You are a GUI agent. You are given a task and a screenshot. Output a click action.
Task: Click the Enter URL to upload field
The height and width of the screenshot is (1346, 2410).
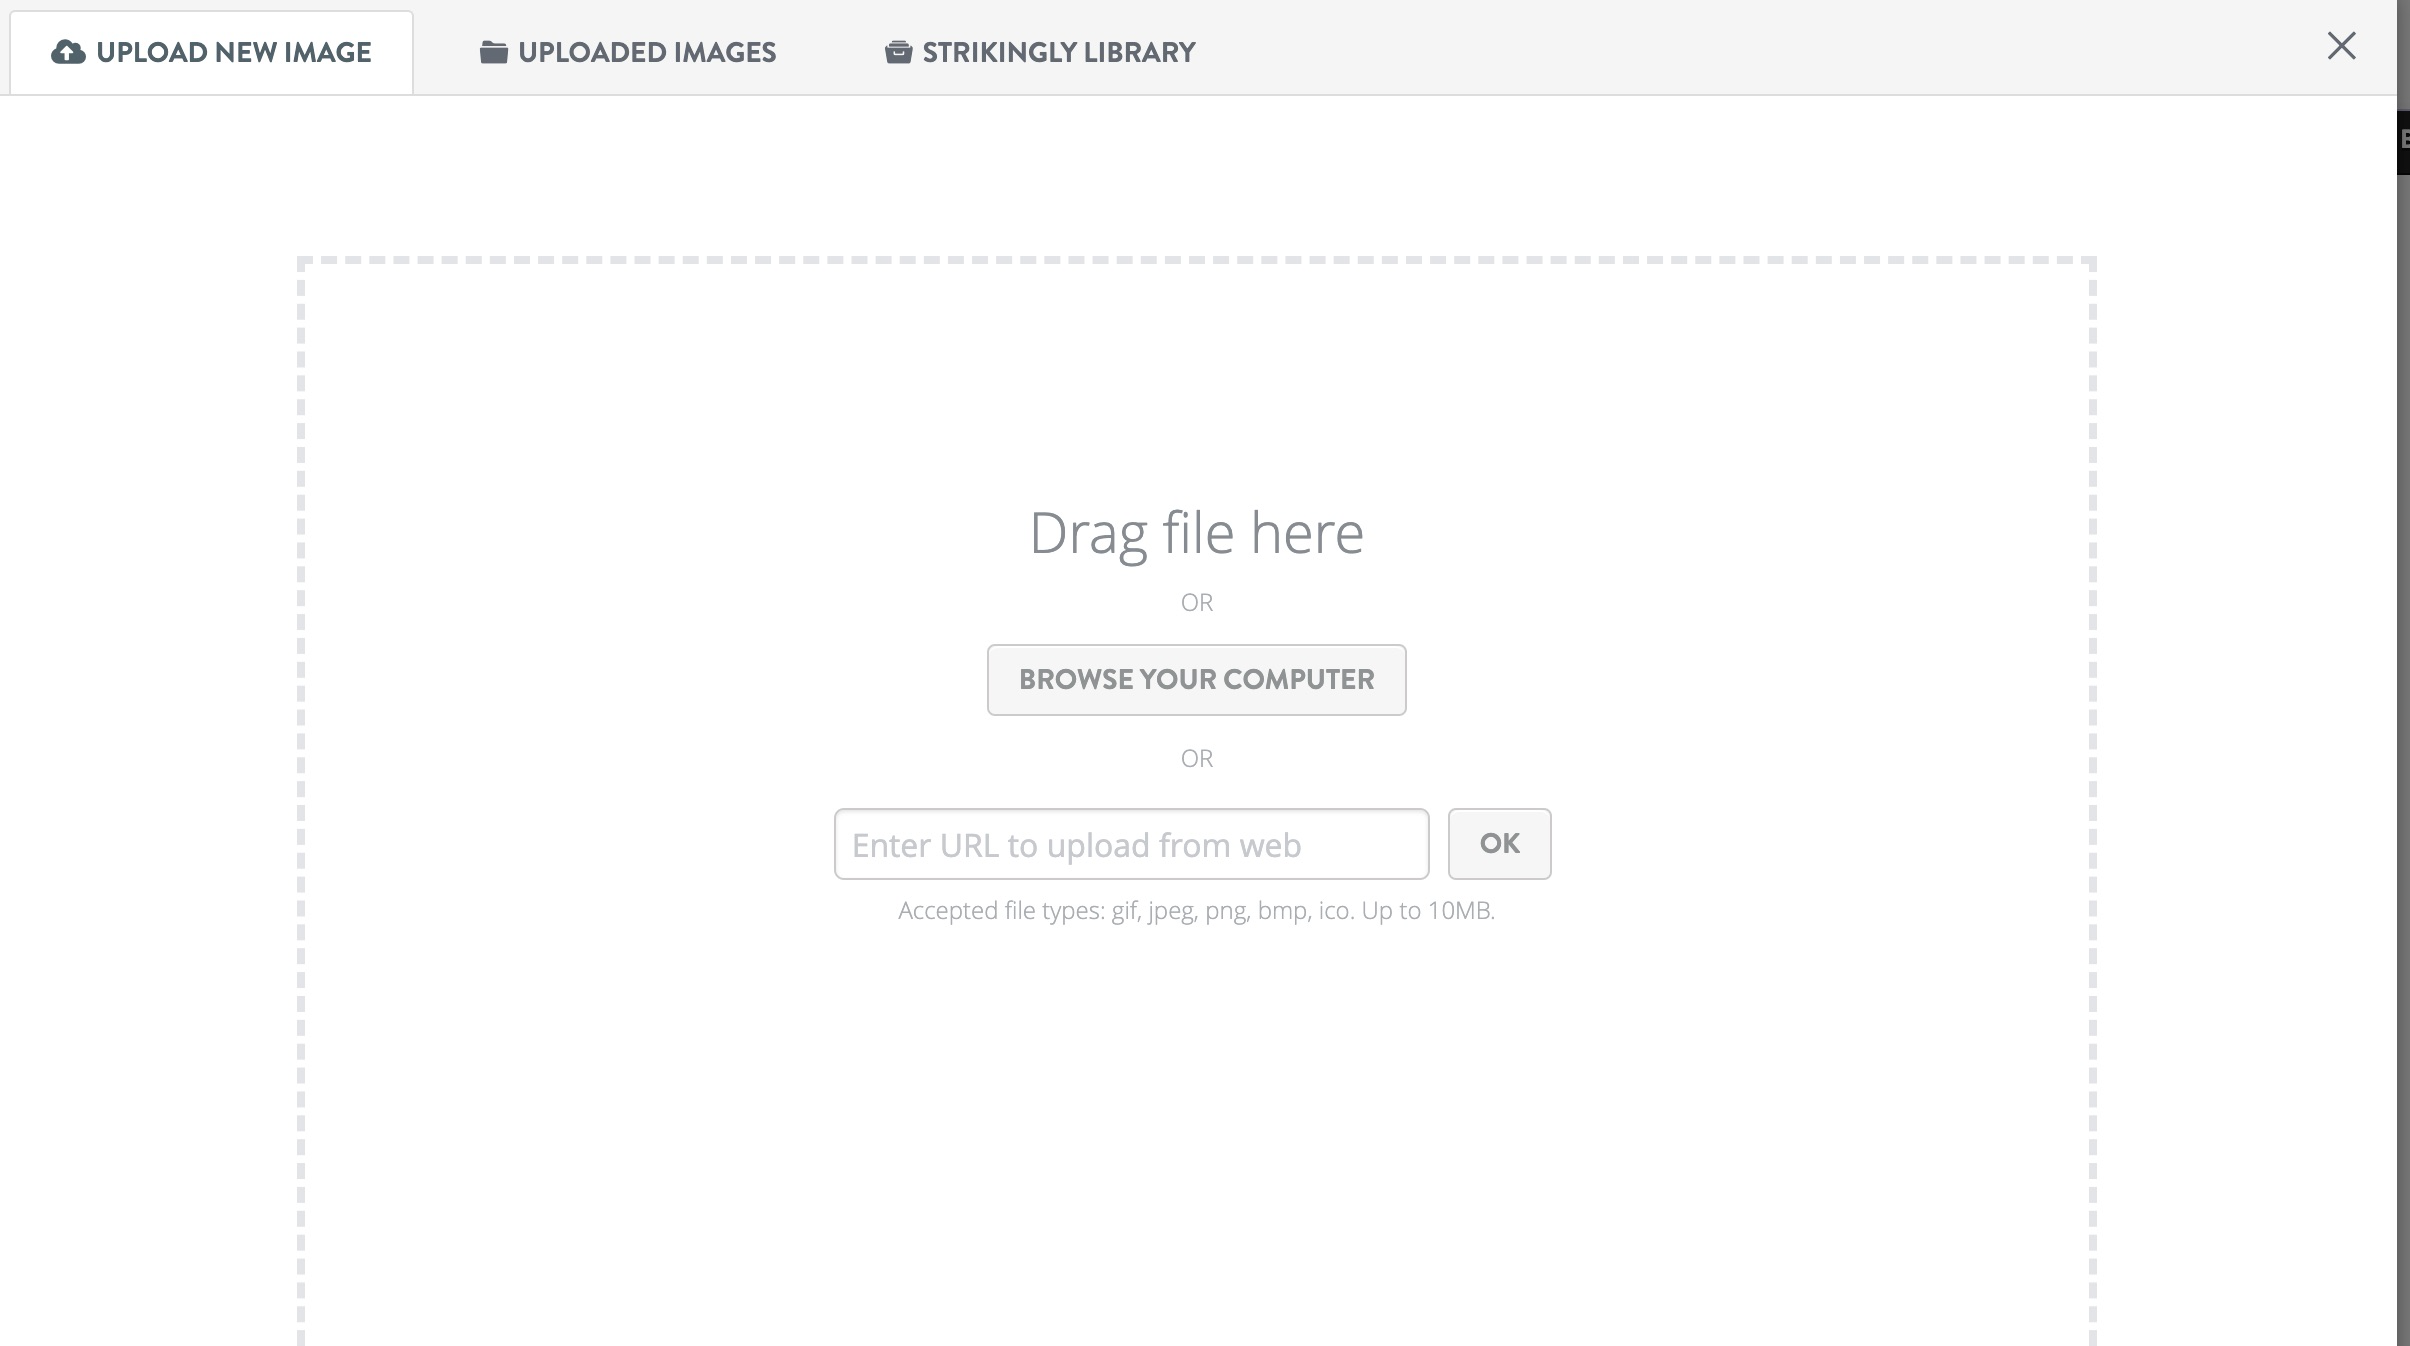tap(1131, 843)
